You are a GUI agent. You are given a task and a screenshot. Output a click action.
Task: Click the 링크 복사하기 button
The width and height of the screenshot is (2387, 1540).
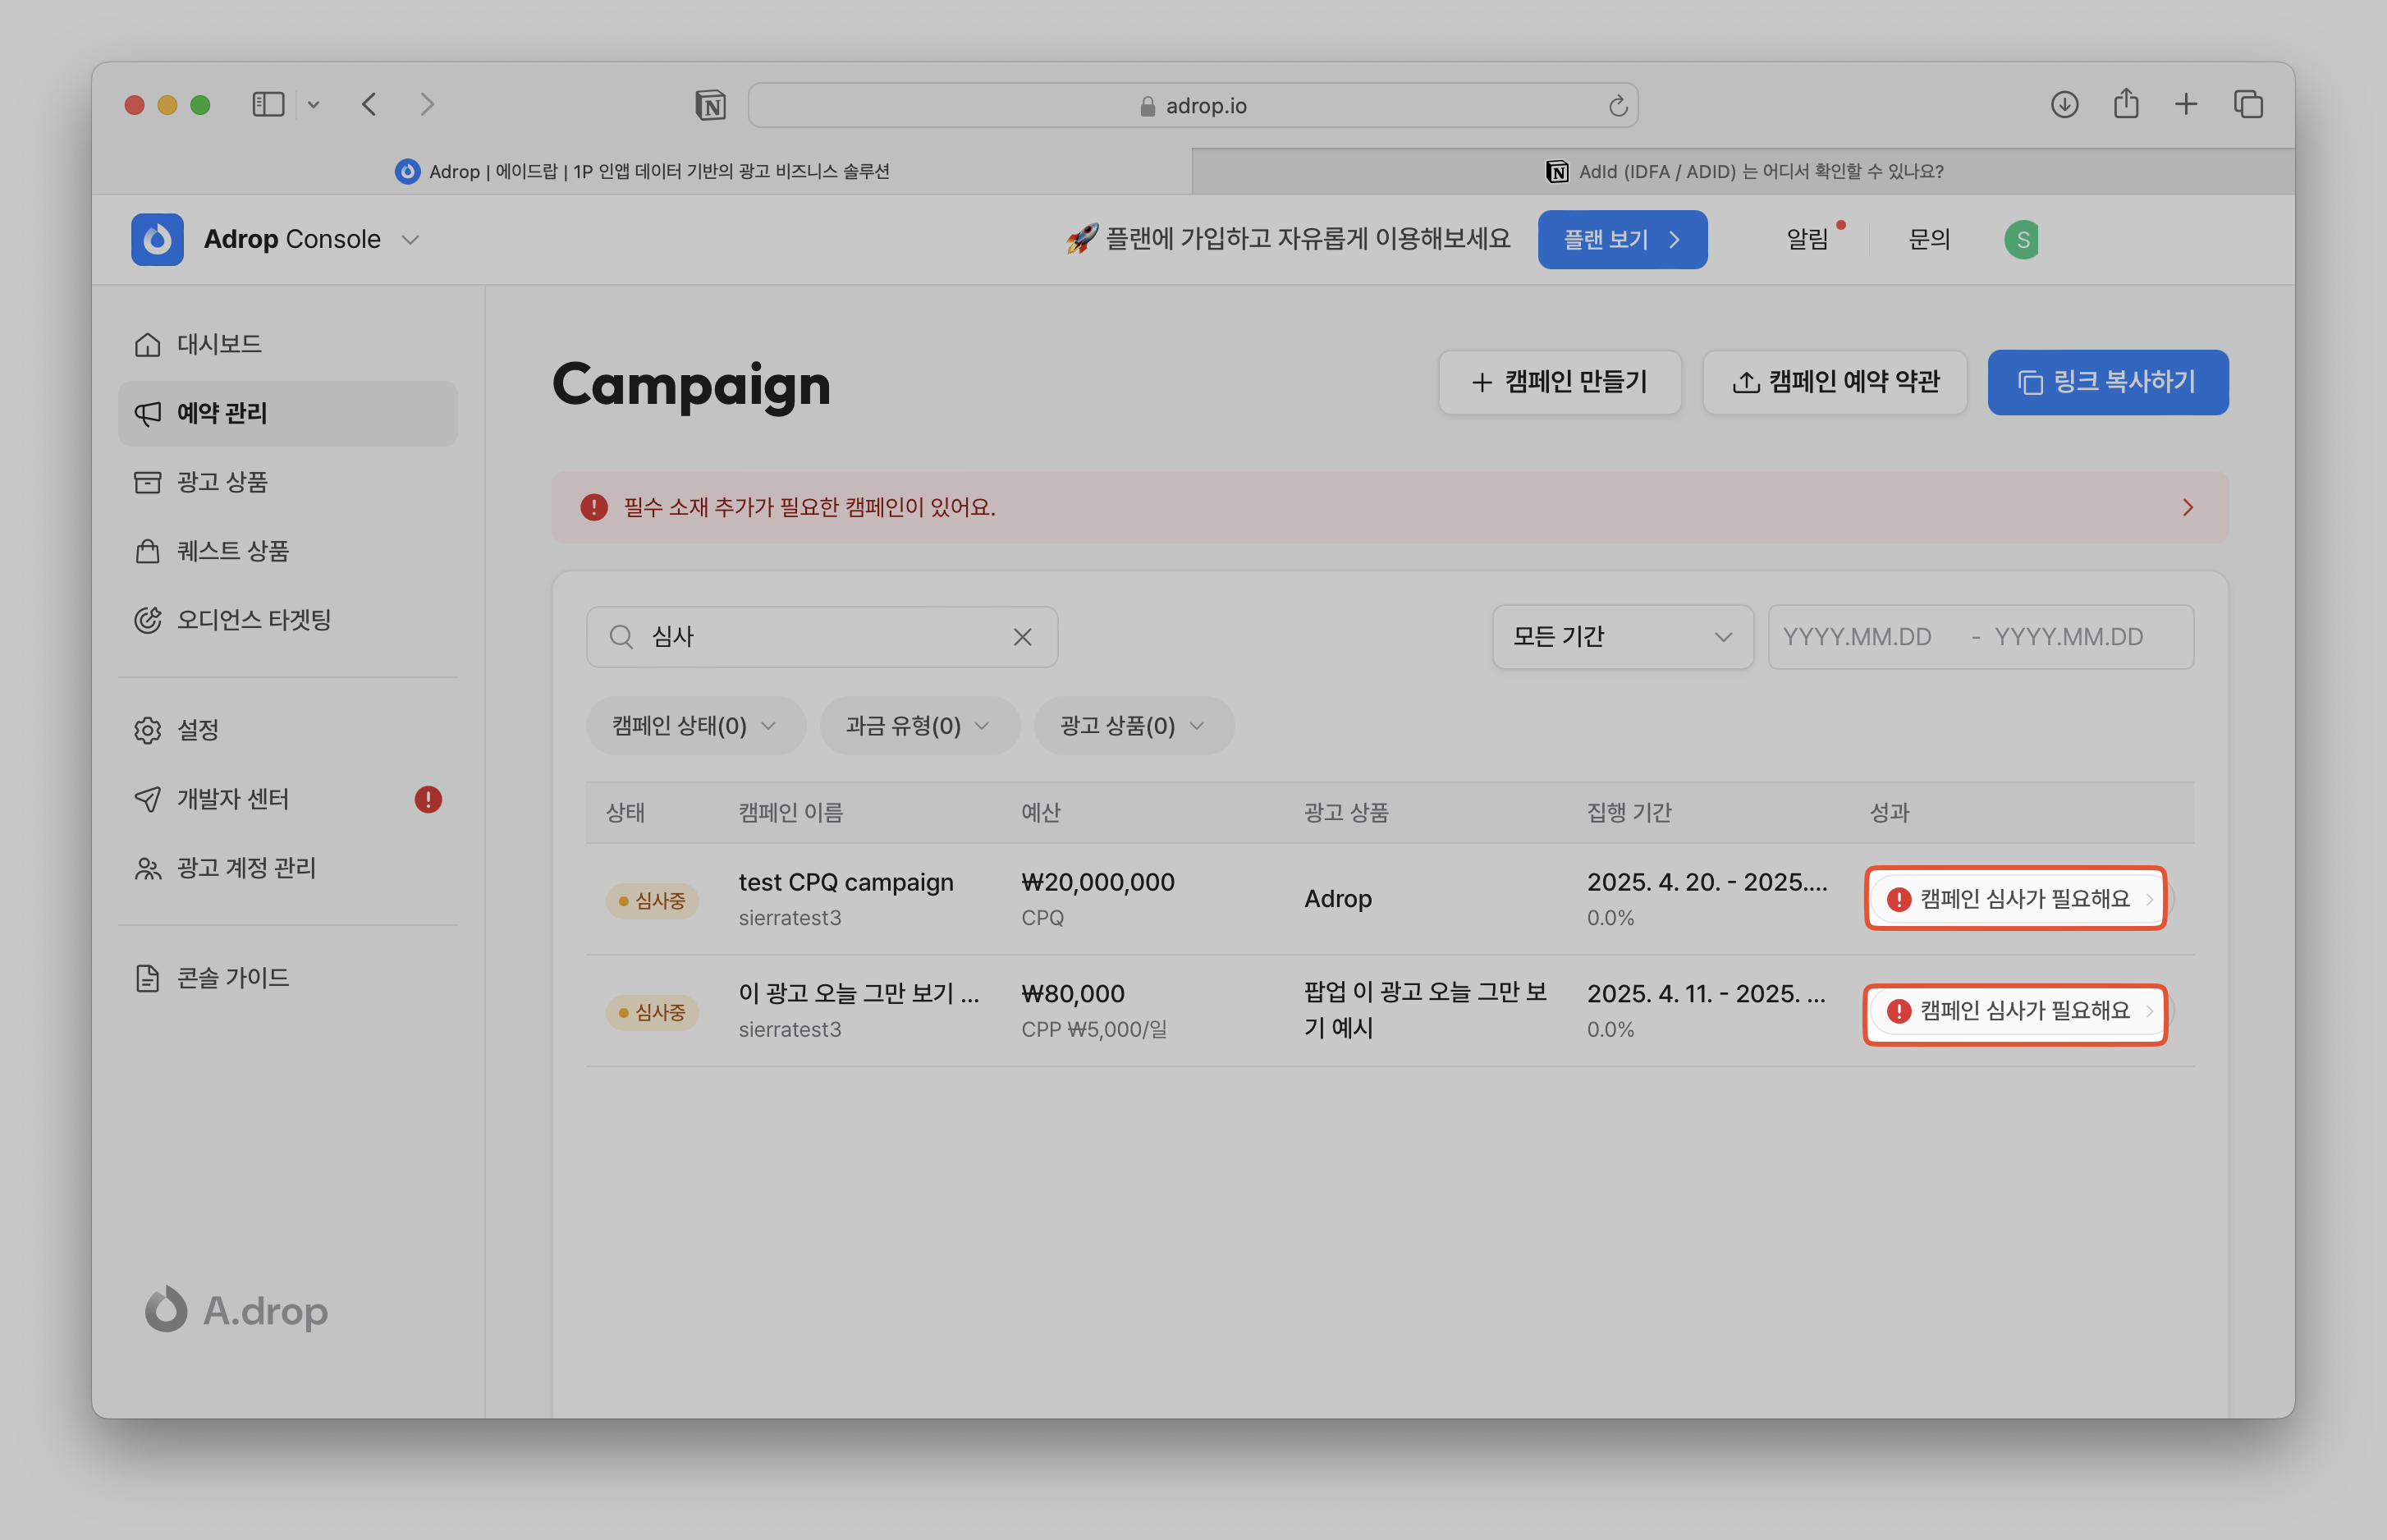point(2107,382)
